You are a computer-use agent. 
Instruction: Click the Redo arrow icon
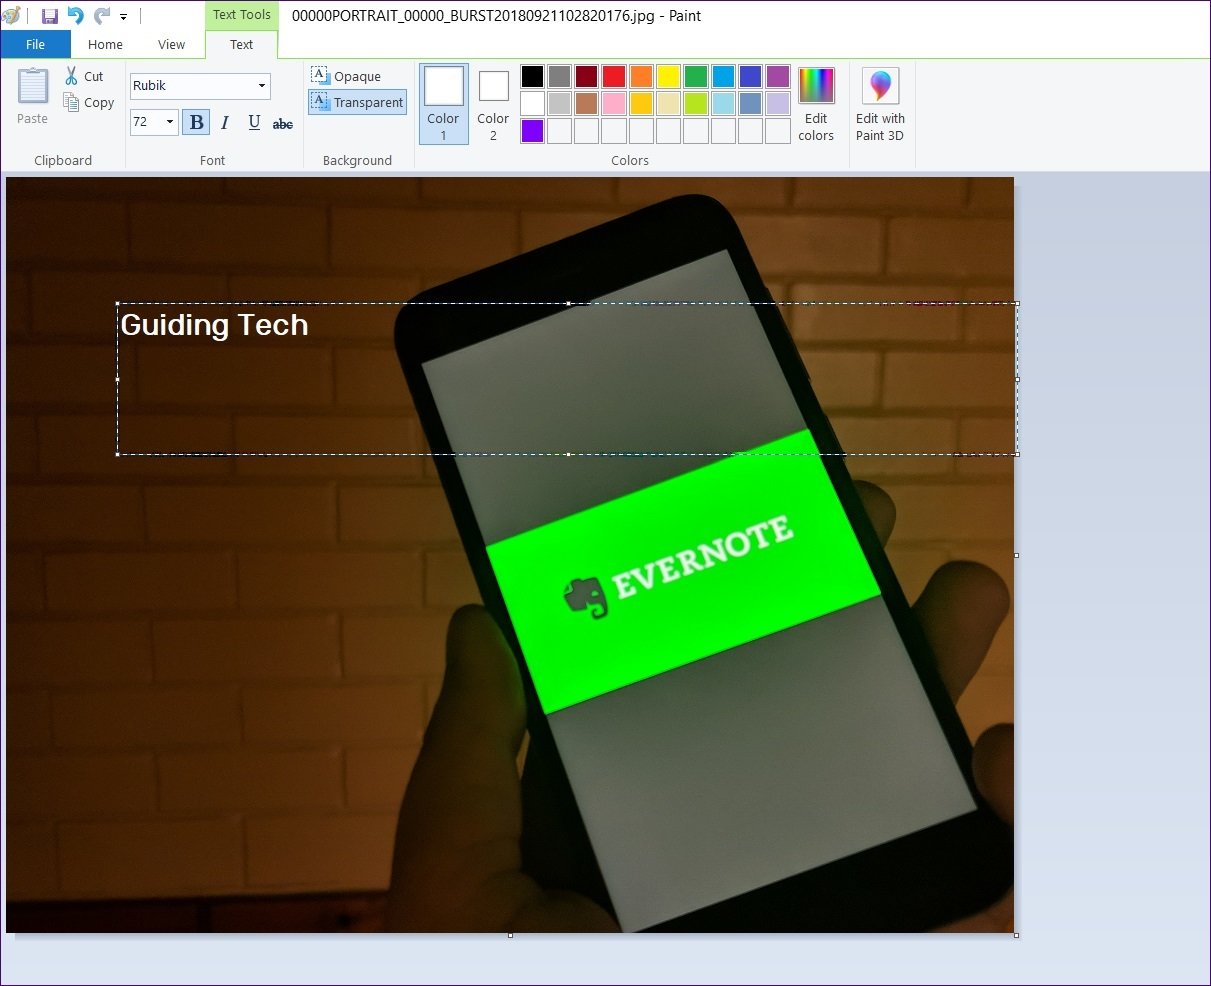click(x=101, y=16)
